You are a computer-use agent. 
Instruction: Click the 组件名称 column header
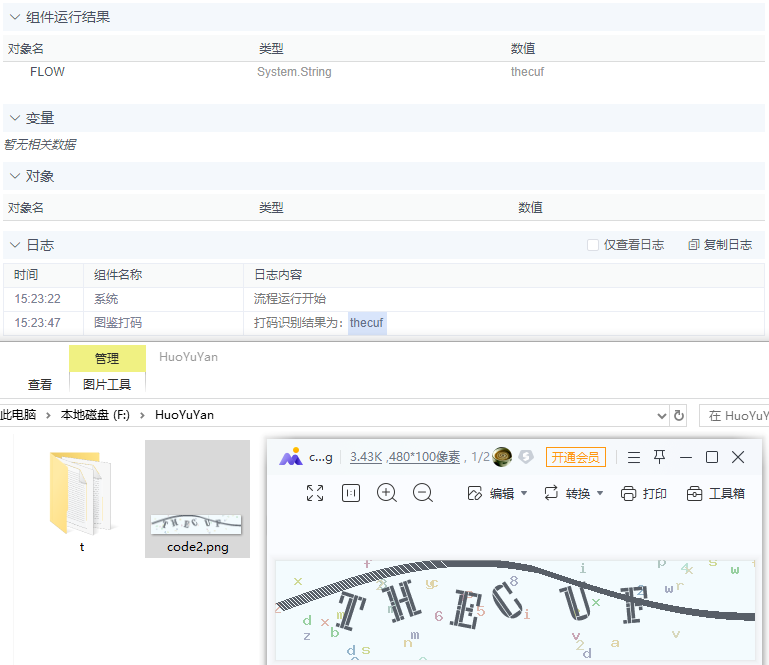[118, 275]
